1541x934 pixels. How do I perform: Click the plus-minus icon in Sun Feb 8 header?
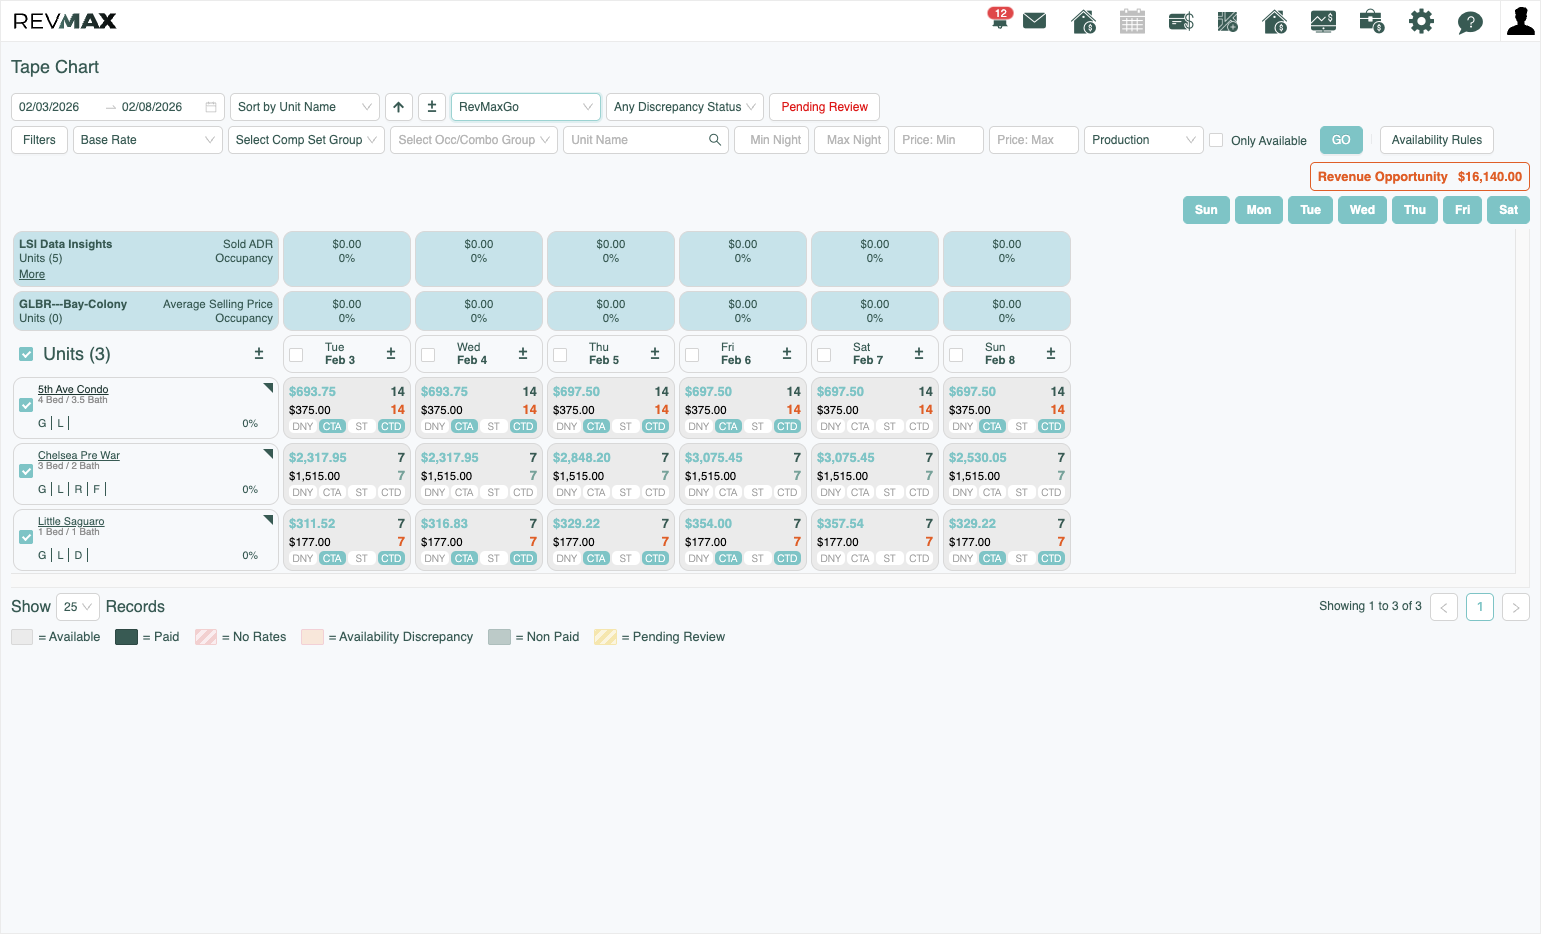tap(1051, 354)
